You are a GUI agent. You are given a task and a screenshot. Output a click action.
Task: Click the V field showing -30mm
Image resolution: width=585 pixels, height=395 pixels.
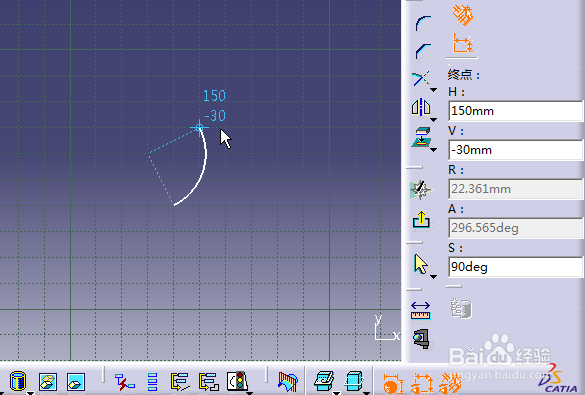pyautogui.click(x=515, y=150)
